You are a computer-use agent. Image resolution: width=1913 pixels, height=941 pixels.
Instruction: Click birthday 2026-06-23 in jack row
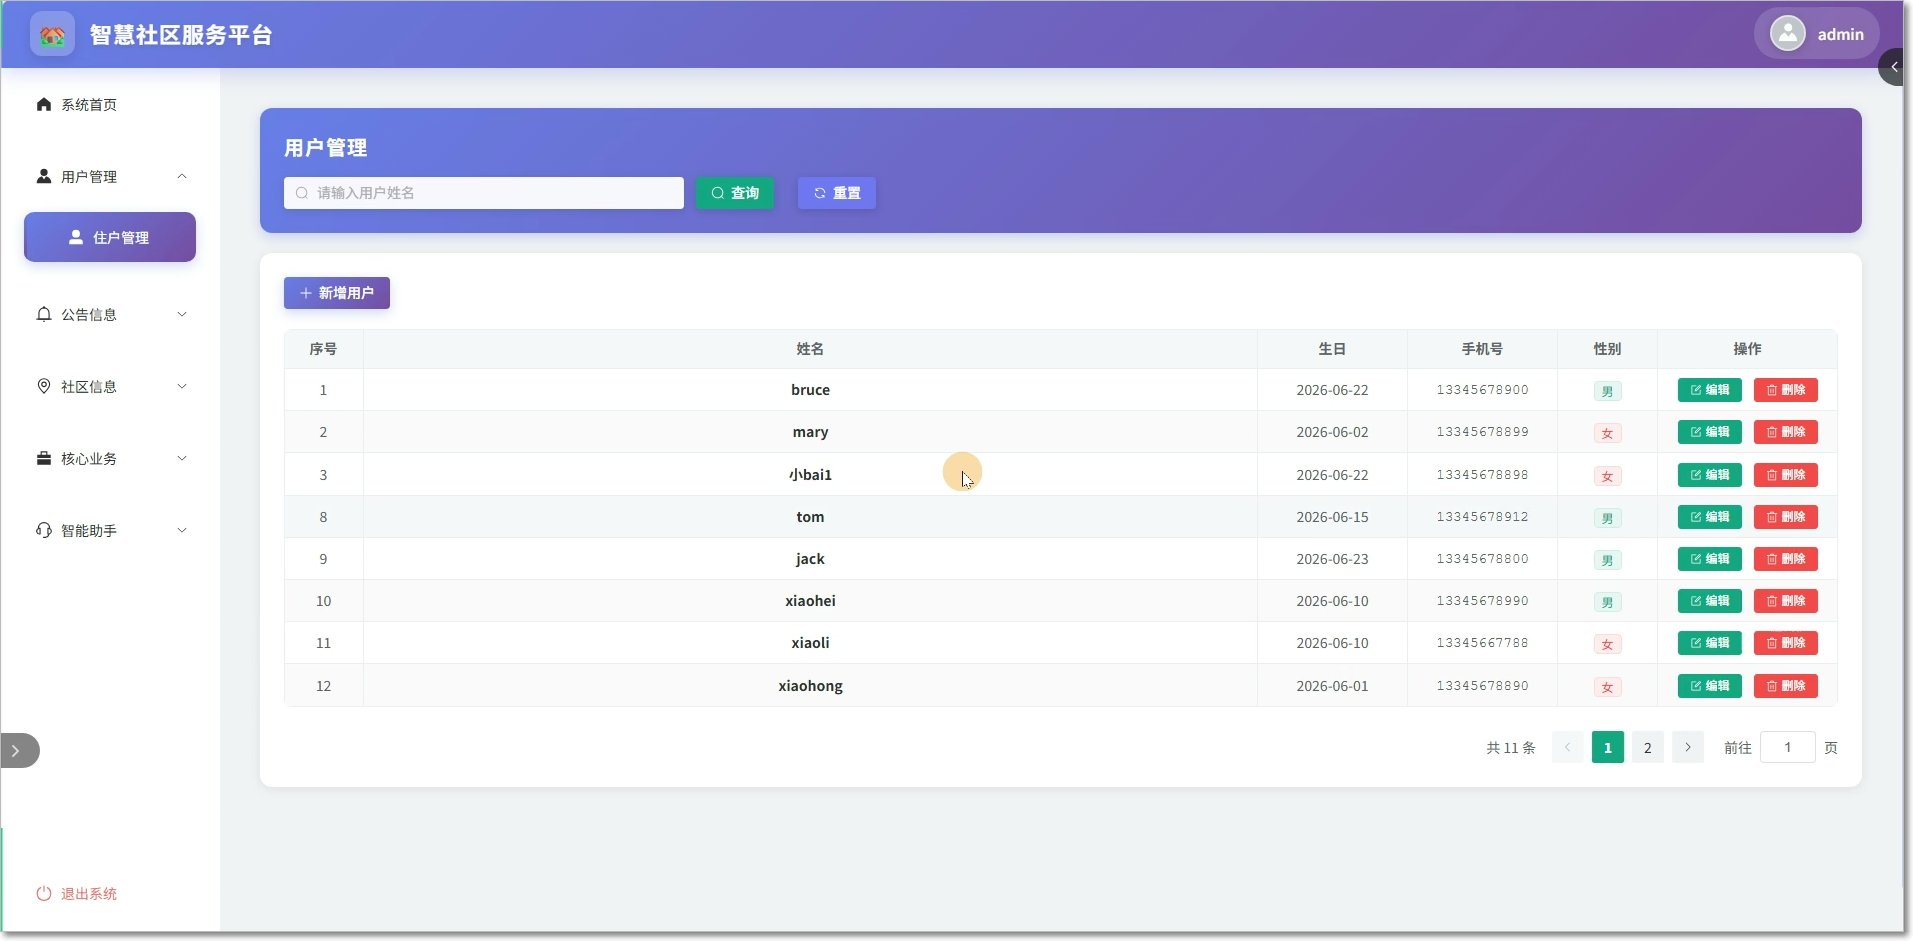1332,559
